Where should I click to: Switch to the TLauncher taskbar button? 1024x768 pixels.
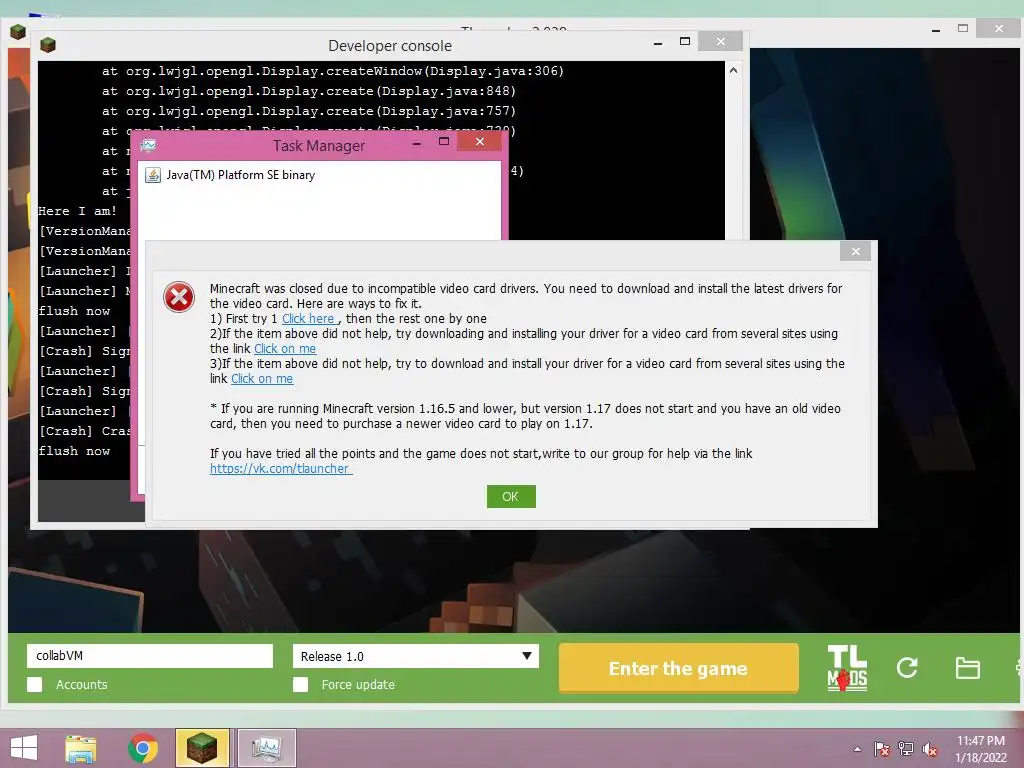[x=202, y=748]
